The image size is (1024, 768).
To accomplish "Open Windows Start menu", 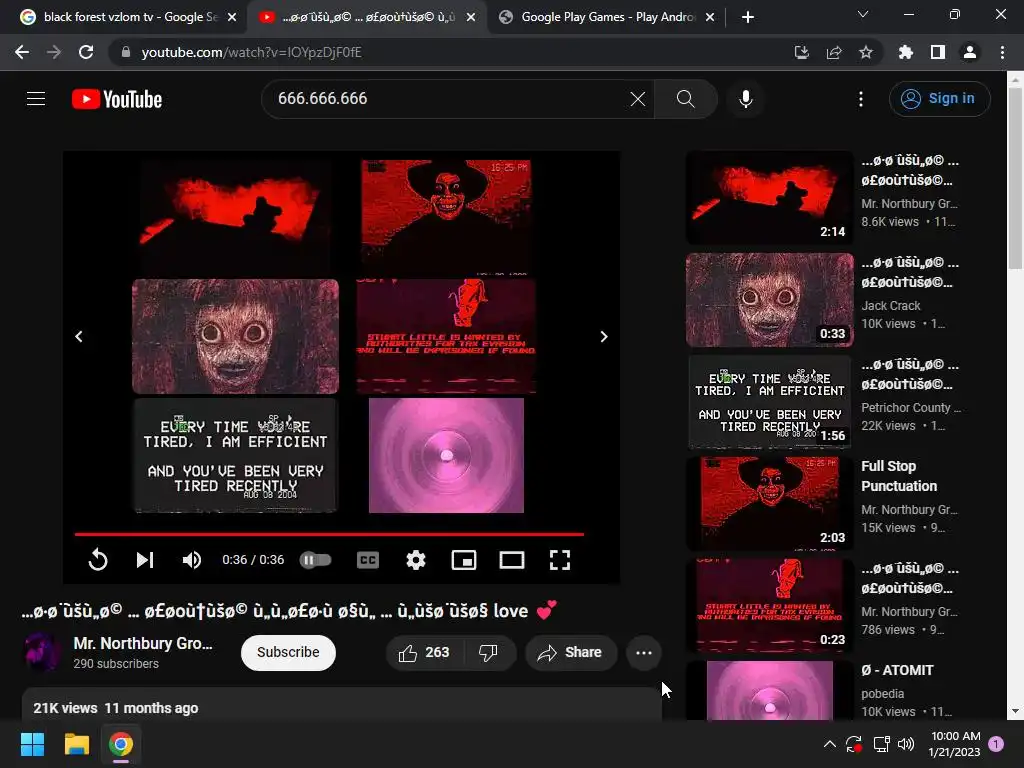I will point(32,744).
